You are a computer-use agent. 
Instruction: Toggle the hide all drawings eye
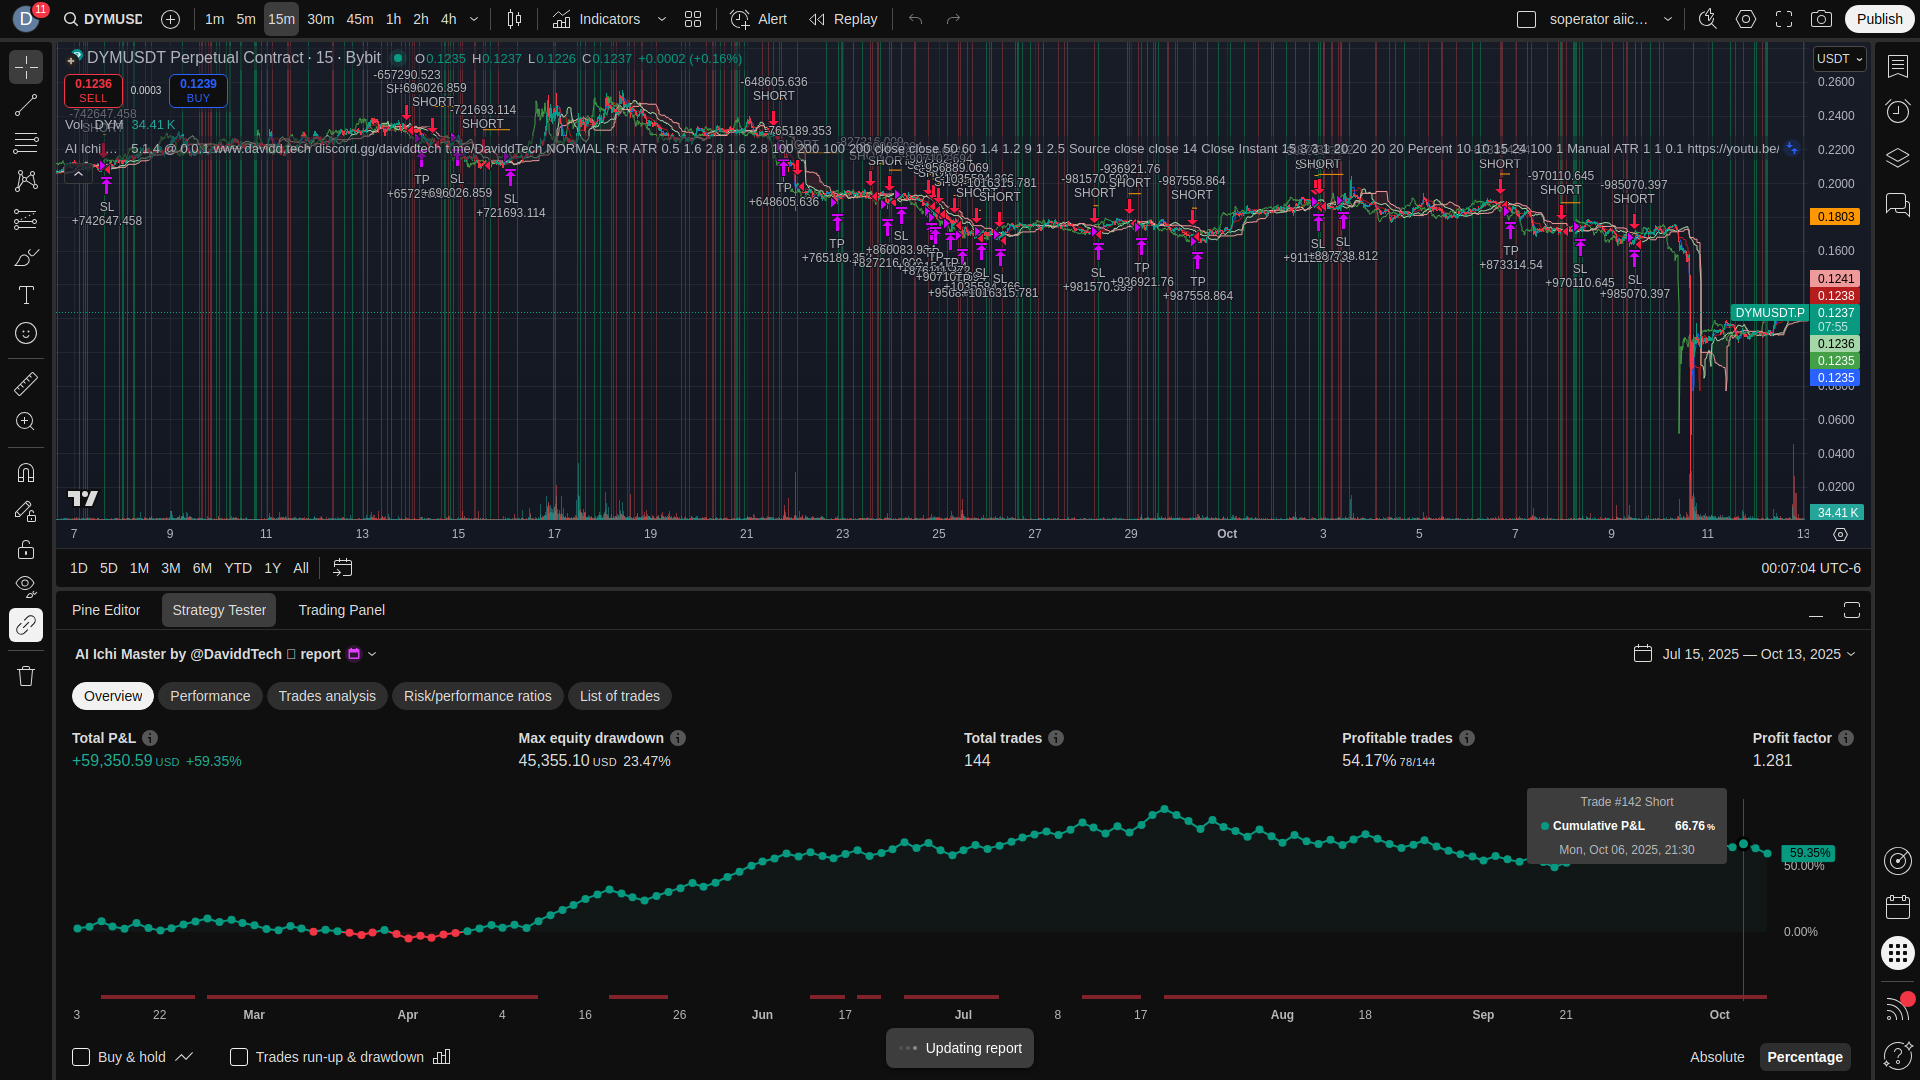(x=26, y=585)
